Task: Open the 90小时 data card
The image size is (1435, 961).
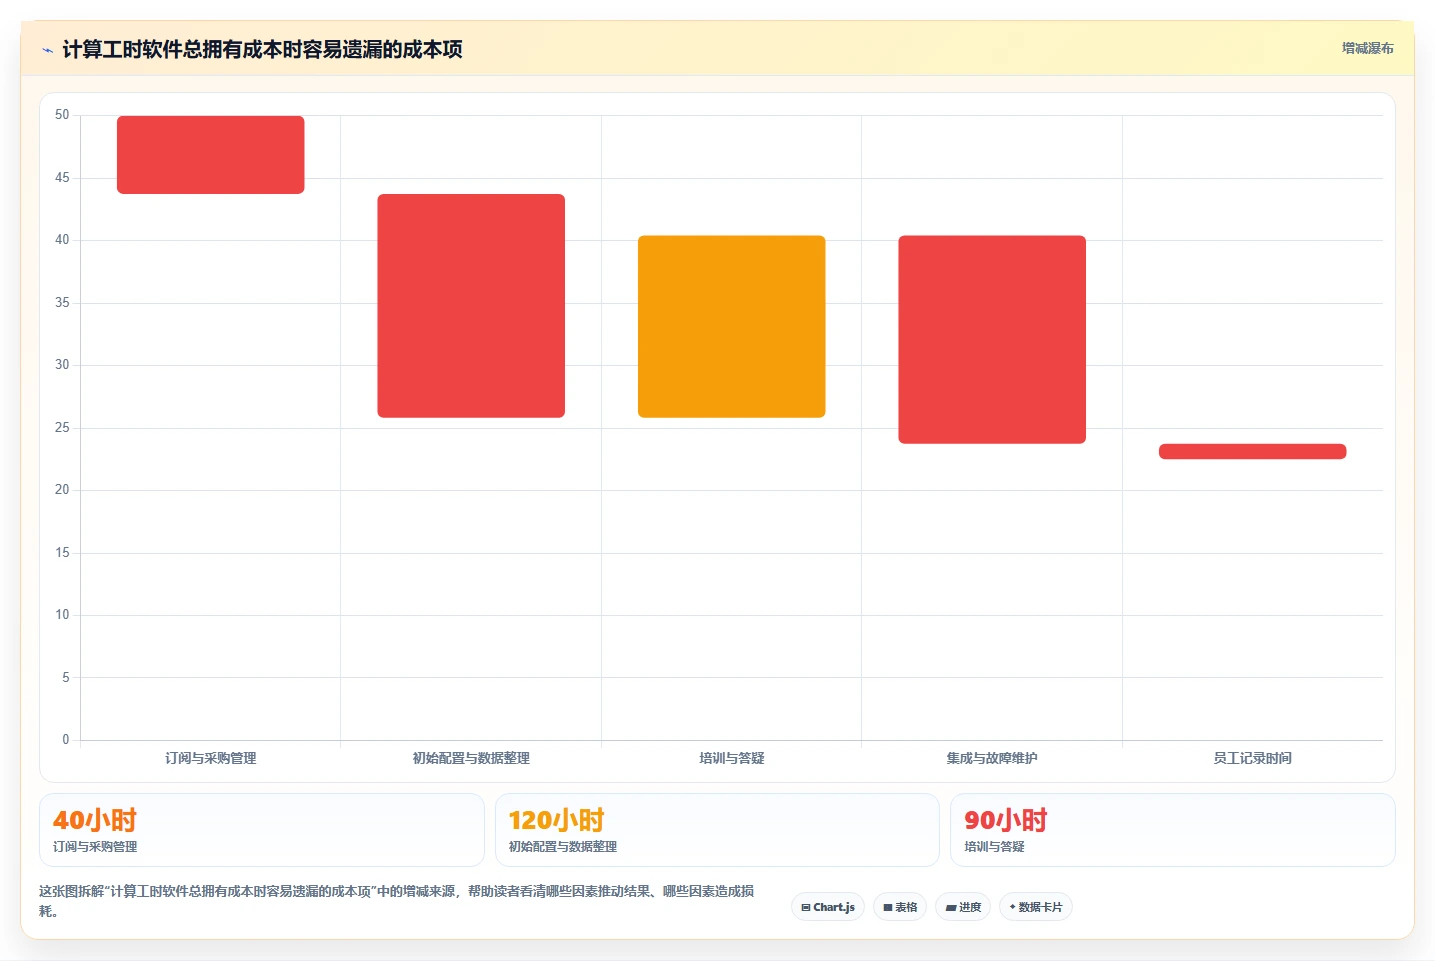Action: [1173, 830]
